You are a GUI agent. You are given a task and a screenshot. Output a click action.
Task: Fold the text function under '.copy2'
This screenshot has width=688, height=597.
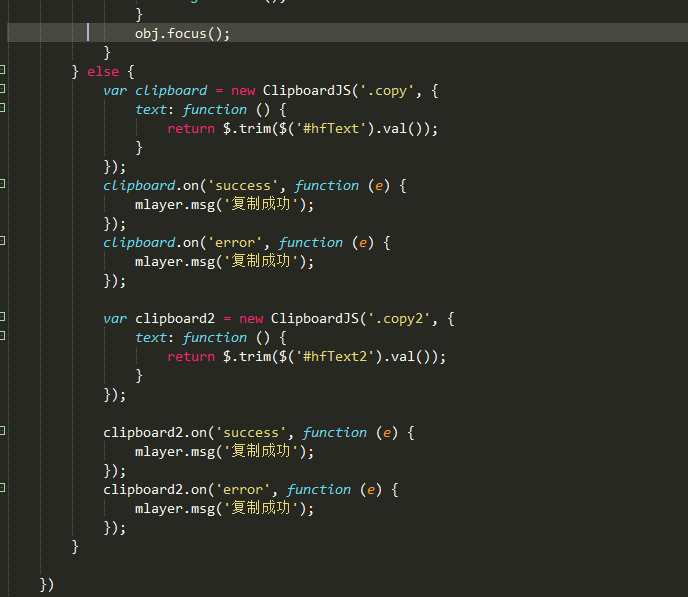click(x=2, y=336)
